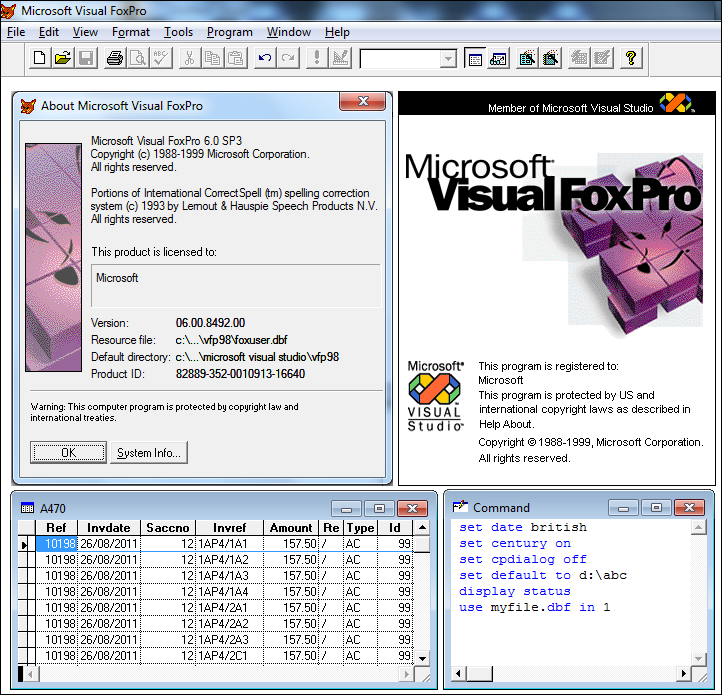Click the AutoForm wizard toolbar icon
The image size is (722, 695).
(579, 58)
